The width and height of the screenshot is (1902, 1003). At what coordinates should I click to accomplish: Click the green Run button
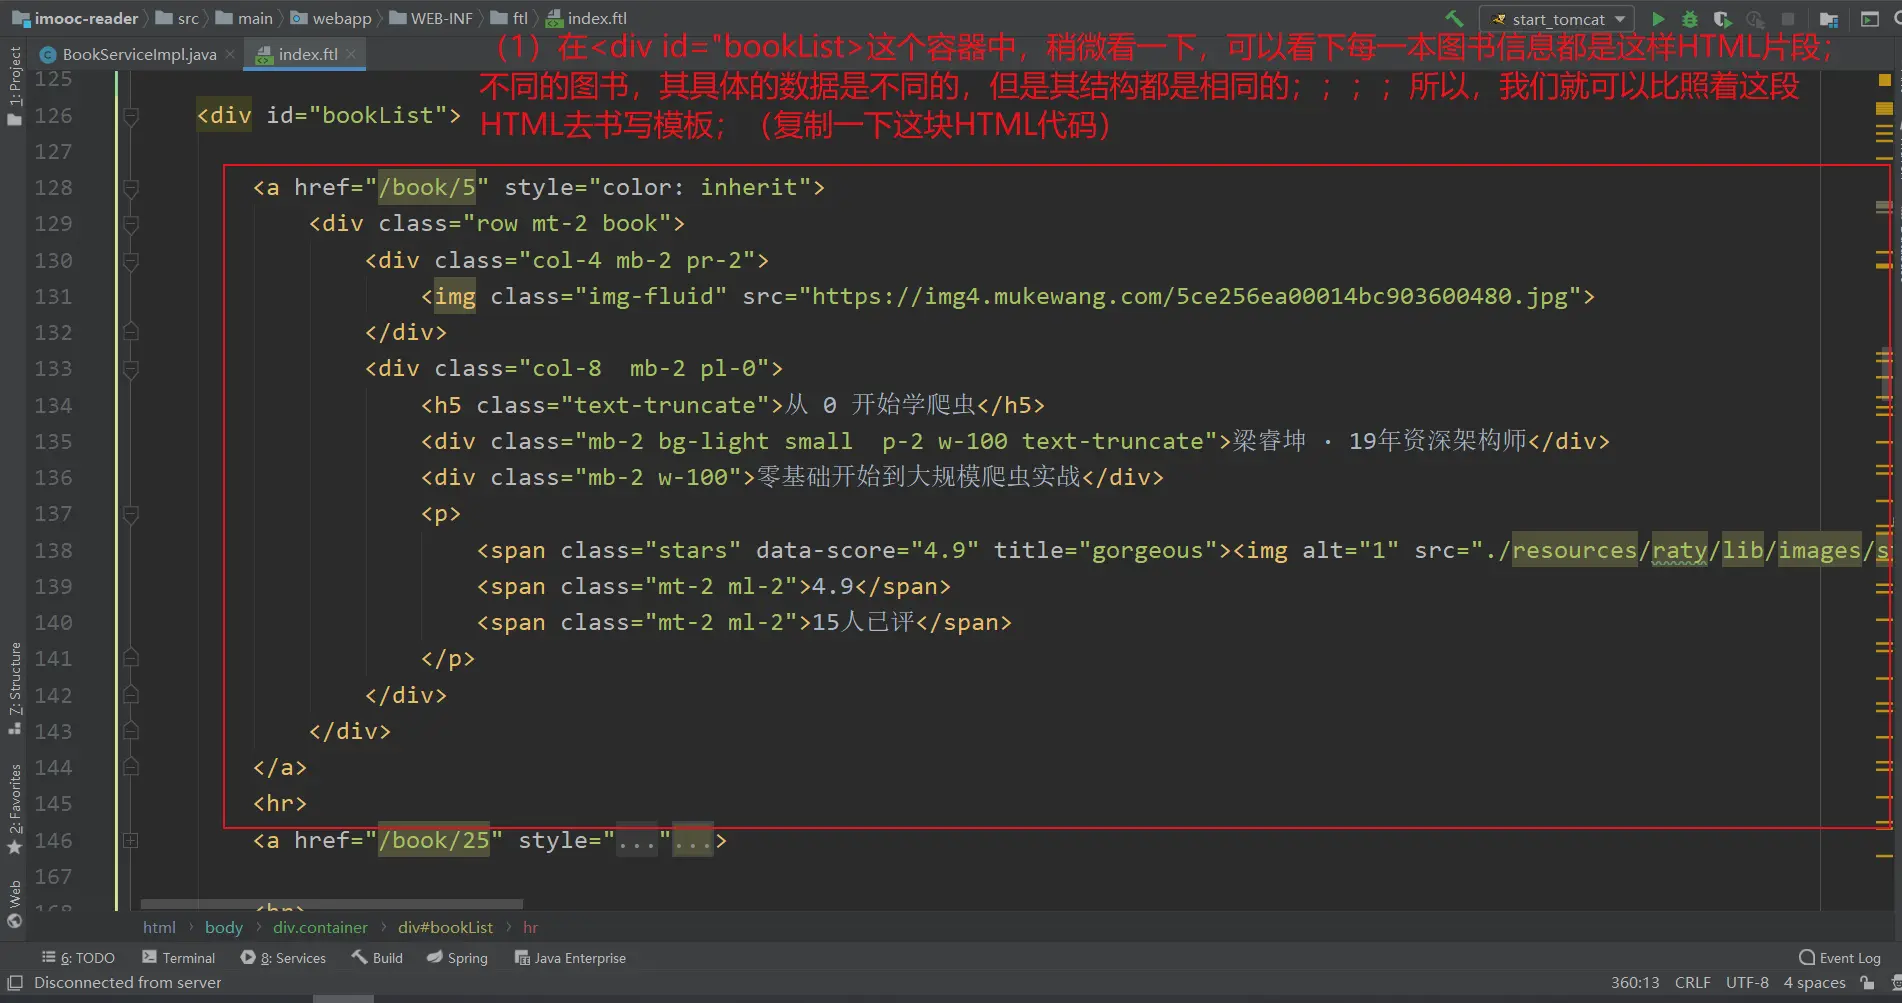click(x=1658, y=19)
